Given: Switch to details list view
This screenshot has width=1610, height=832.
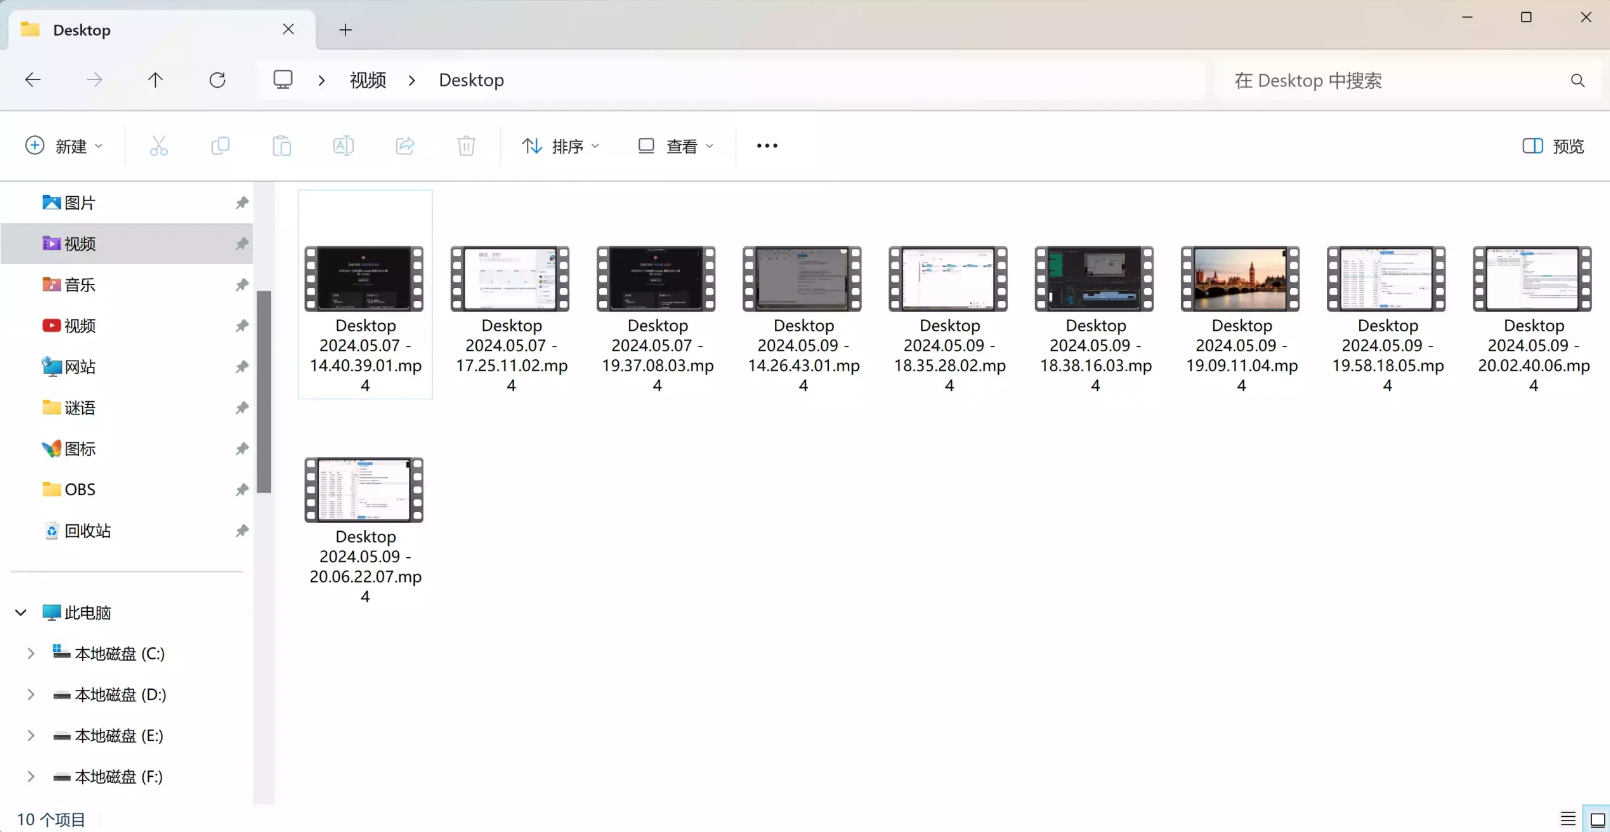Looking at the screenshot, I should click(1568, 819).
